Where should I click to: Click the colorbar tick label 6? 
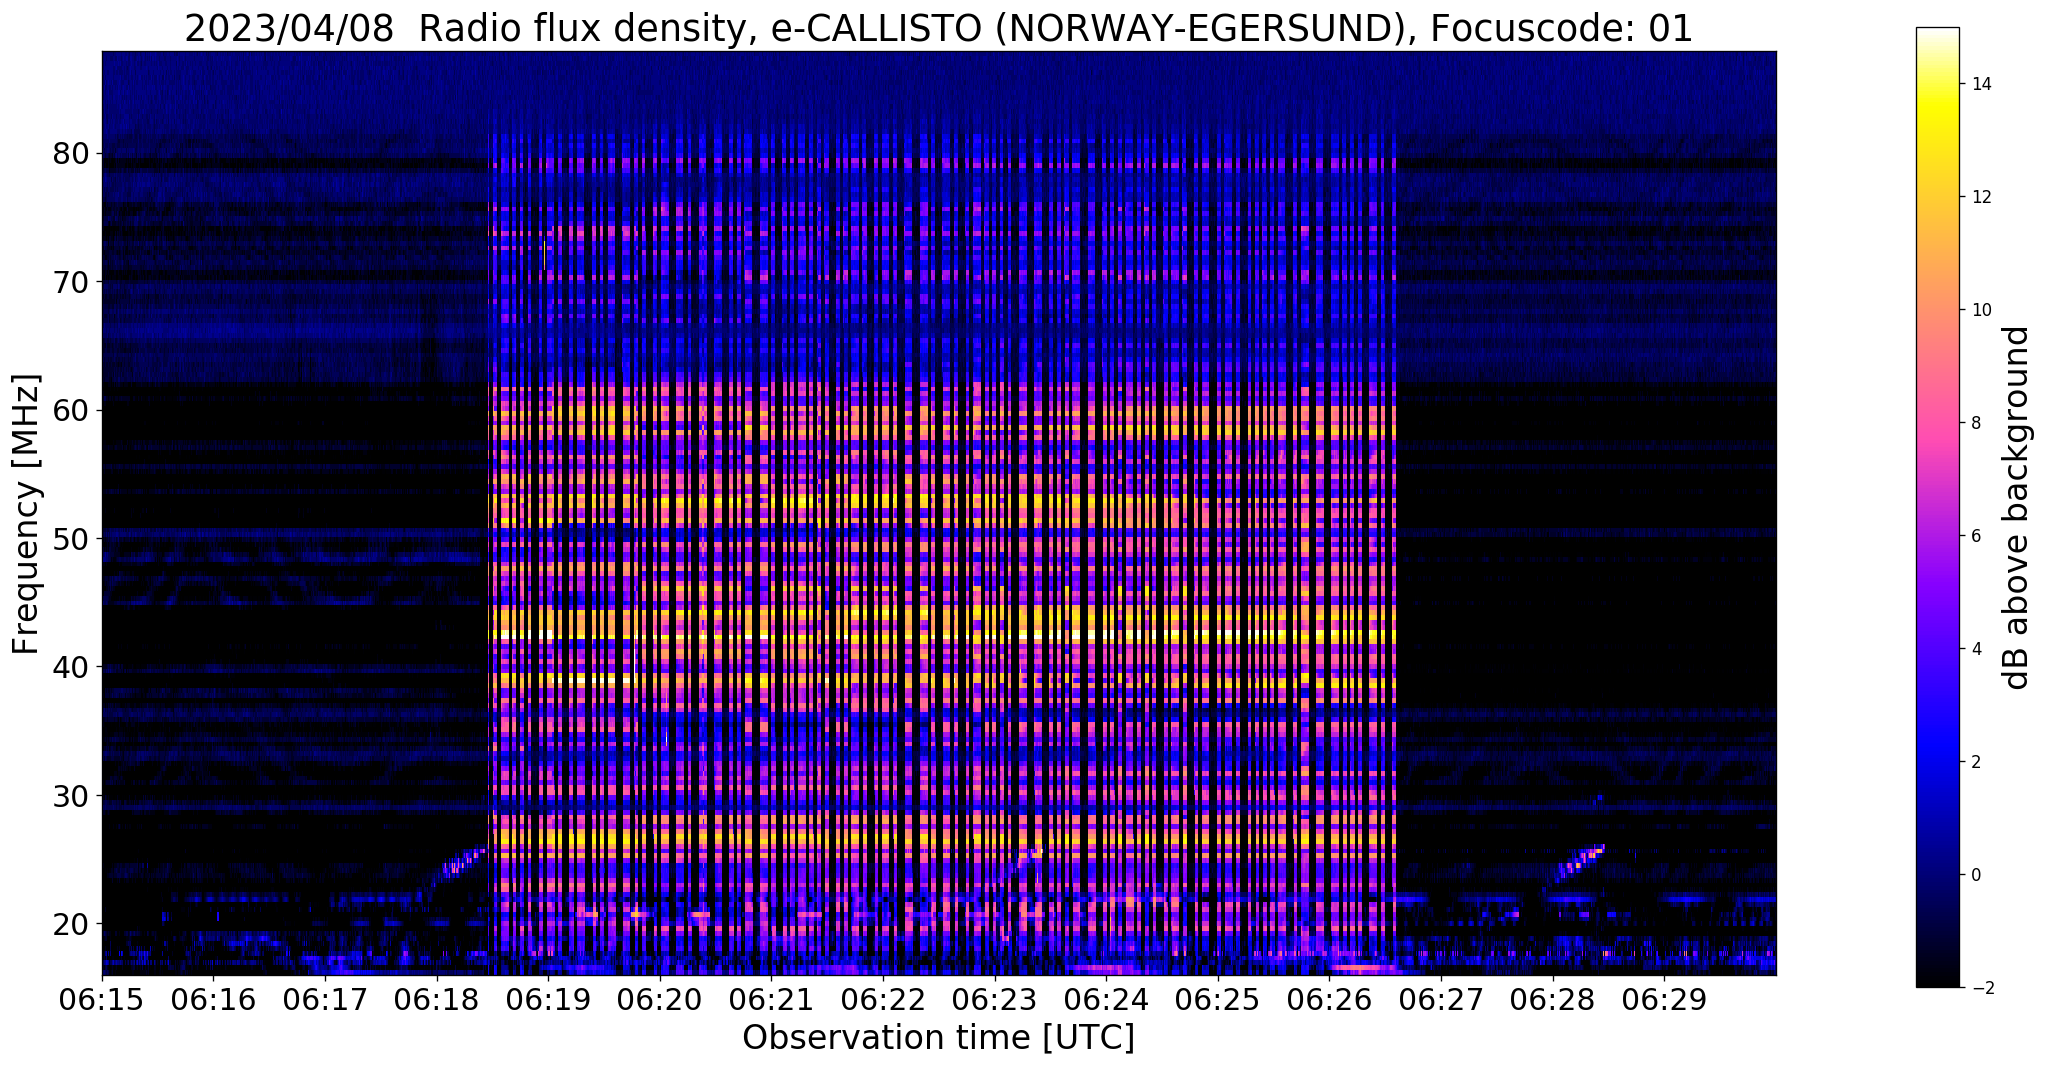click(x=1975, y=536)
